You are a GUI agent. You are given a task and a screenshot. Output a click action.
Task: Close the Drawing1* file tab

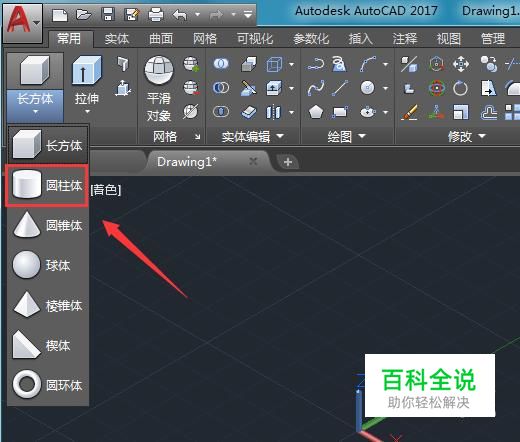click(253, 162)
